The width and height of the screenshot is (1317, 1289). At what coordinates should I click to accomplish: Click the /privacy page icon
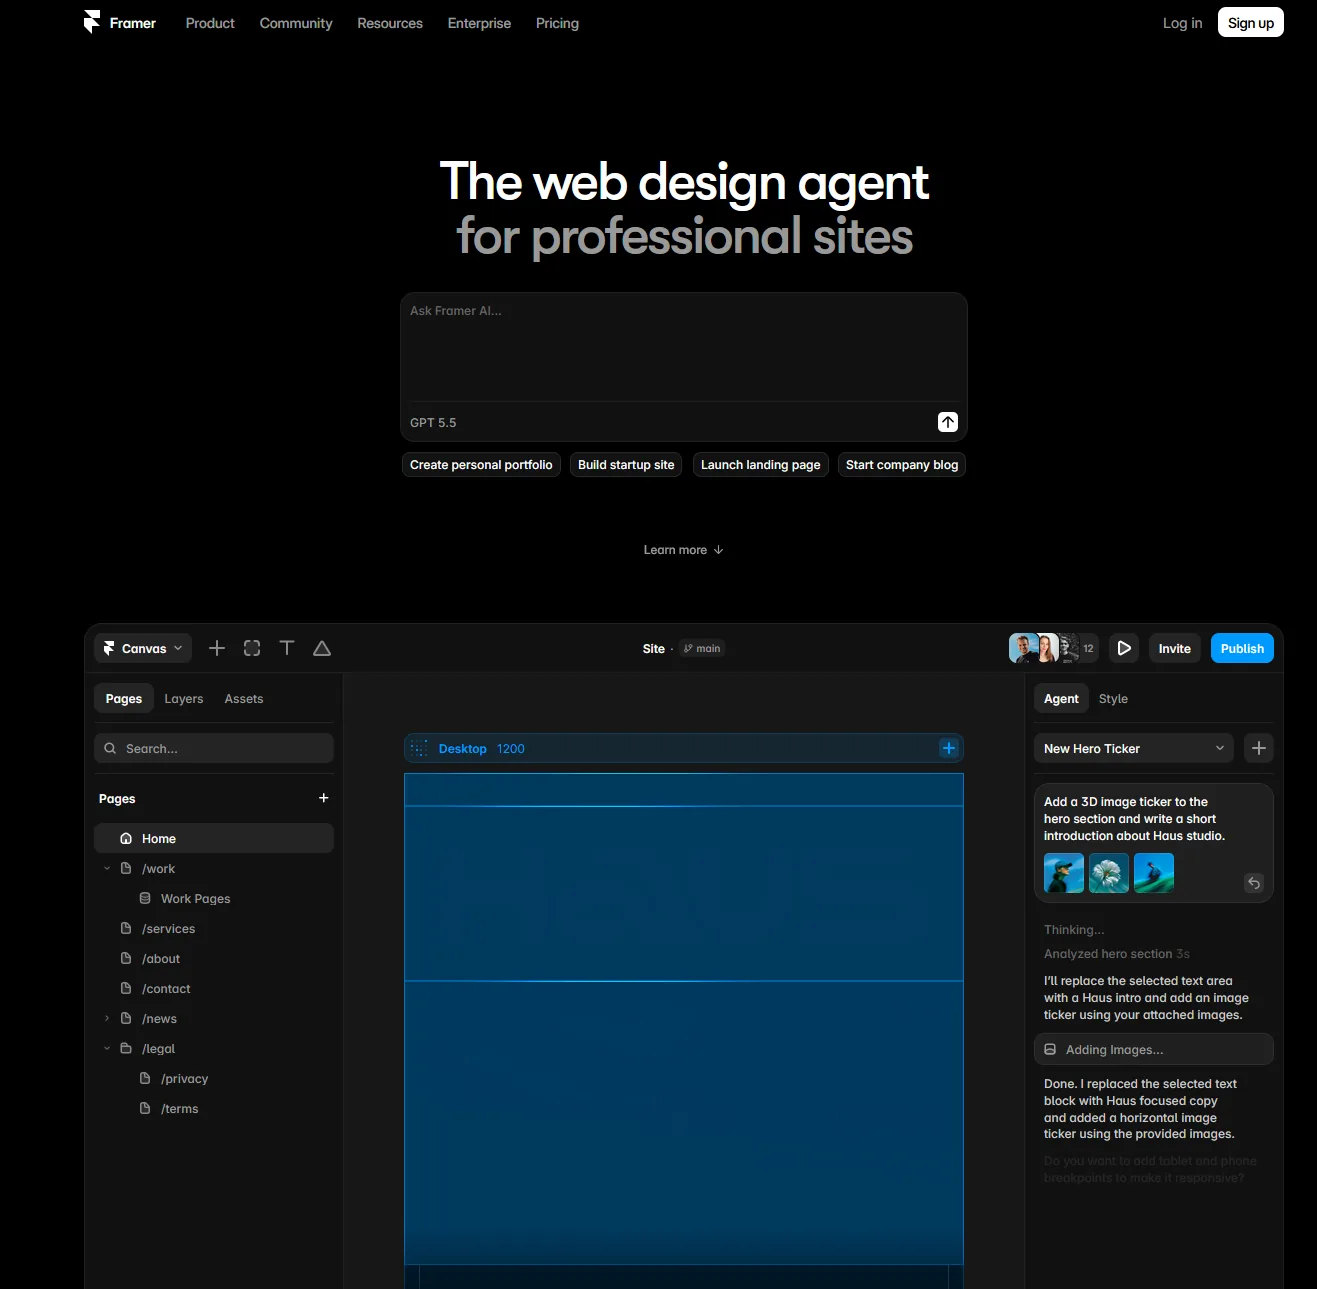[x=145, y=1078]
